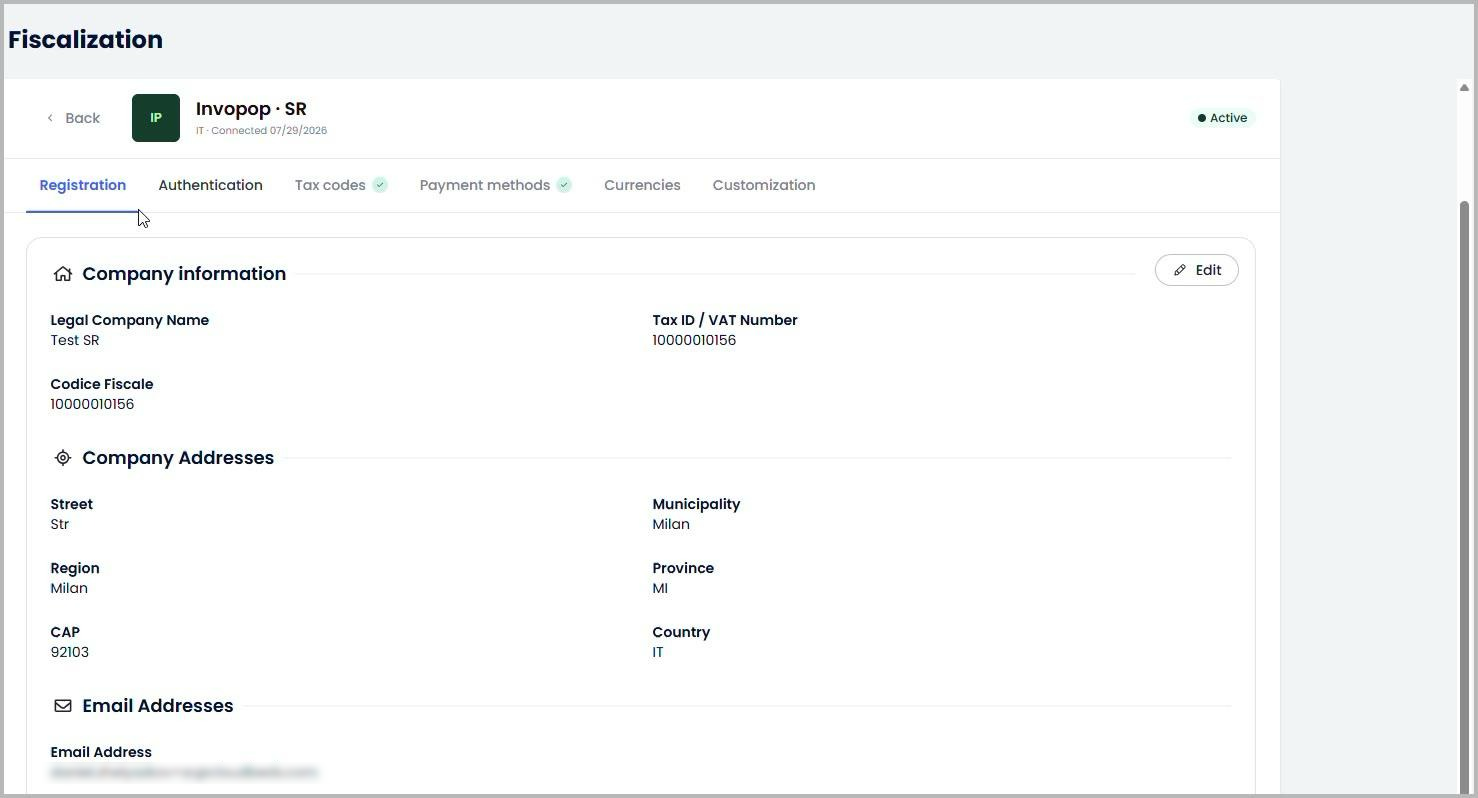Click the location target icon by Company Addresses
The width and height of the screenshot is (1478, 798).
click(63, 458)
